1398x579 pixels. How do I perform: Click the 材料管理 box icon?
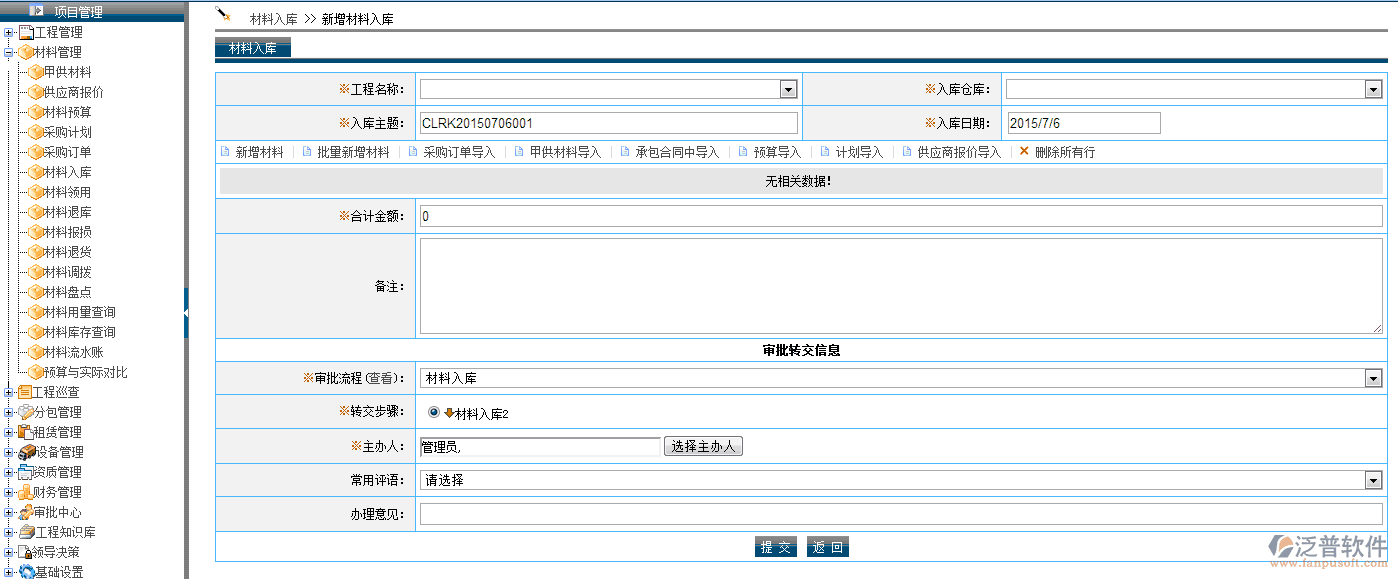tap(26, 52)
